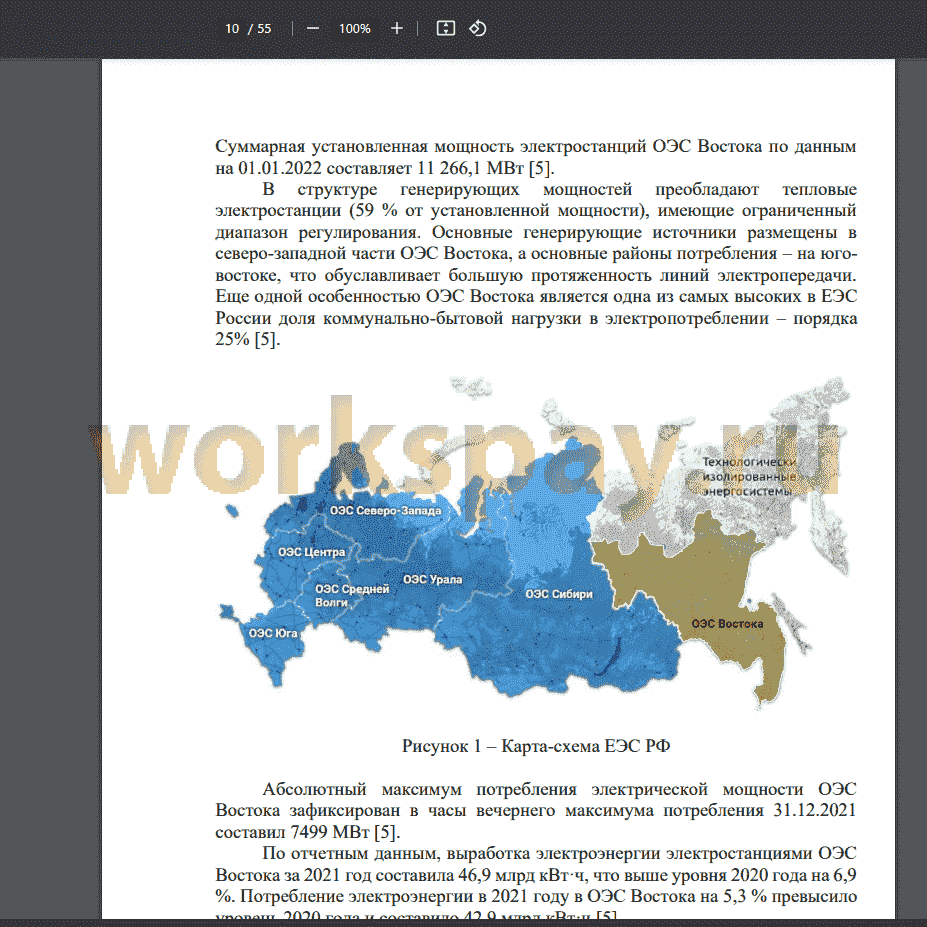The image size is (927, 927).
Task: Click the value '7499 МВт' in text
Action: (x=329, y=832)
